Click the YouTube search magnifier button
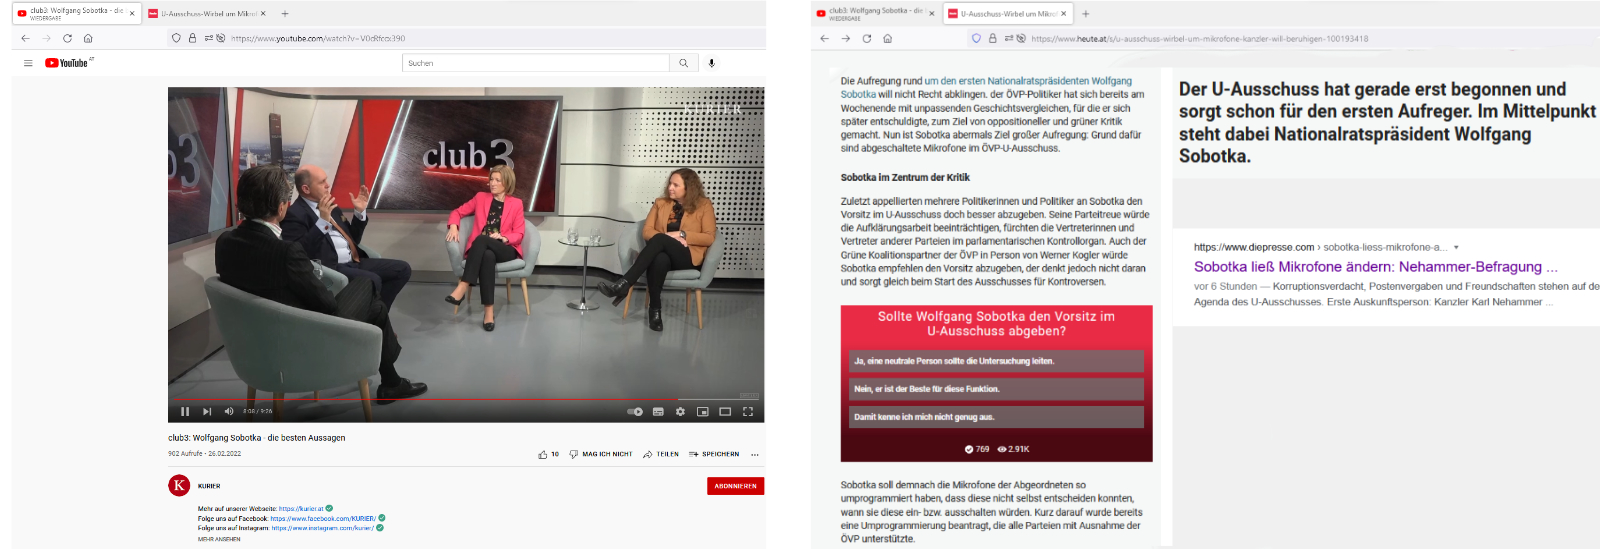Image resolution: width=1600 pixels, height=549 pixels. click(x=683, y=63)
